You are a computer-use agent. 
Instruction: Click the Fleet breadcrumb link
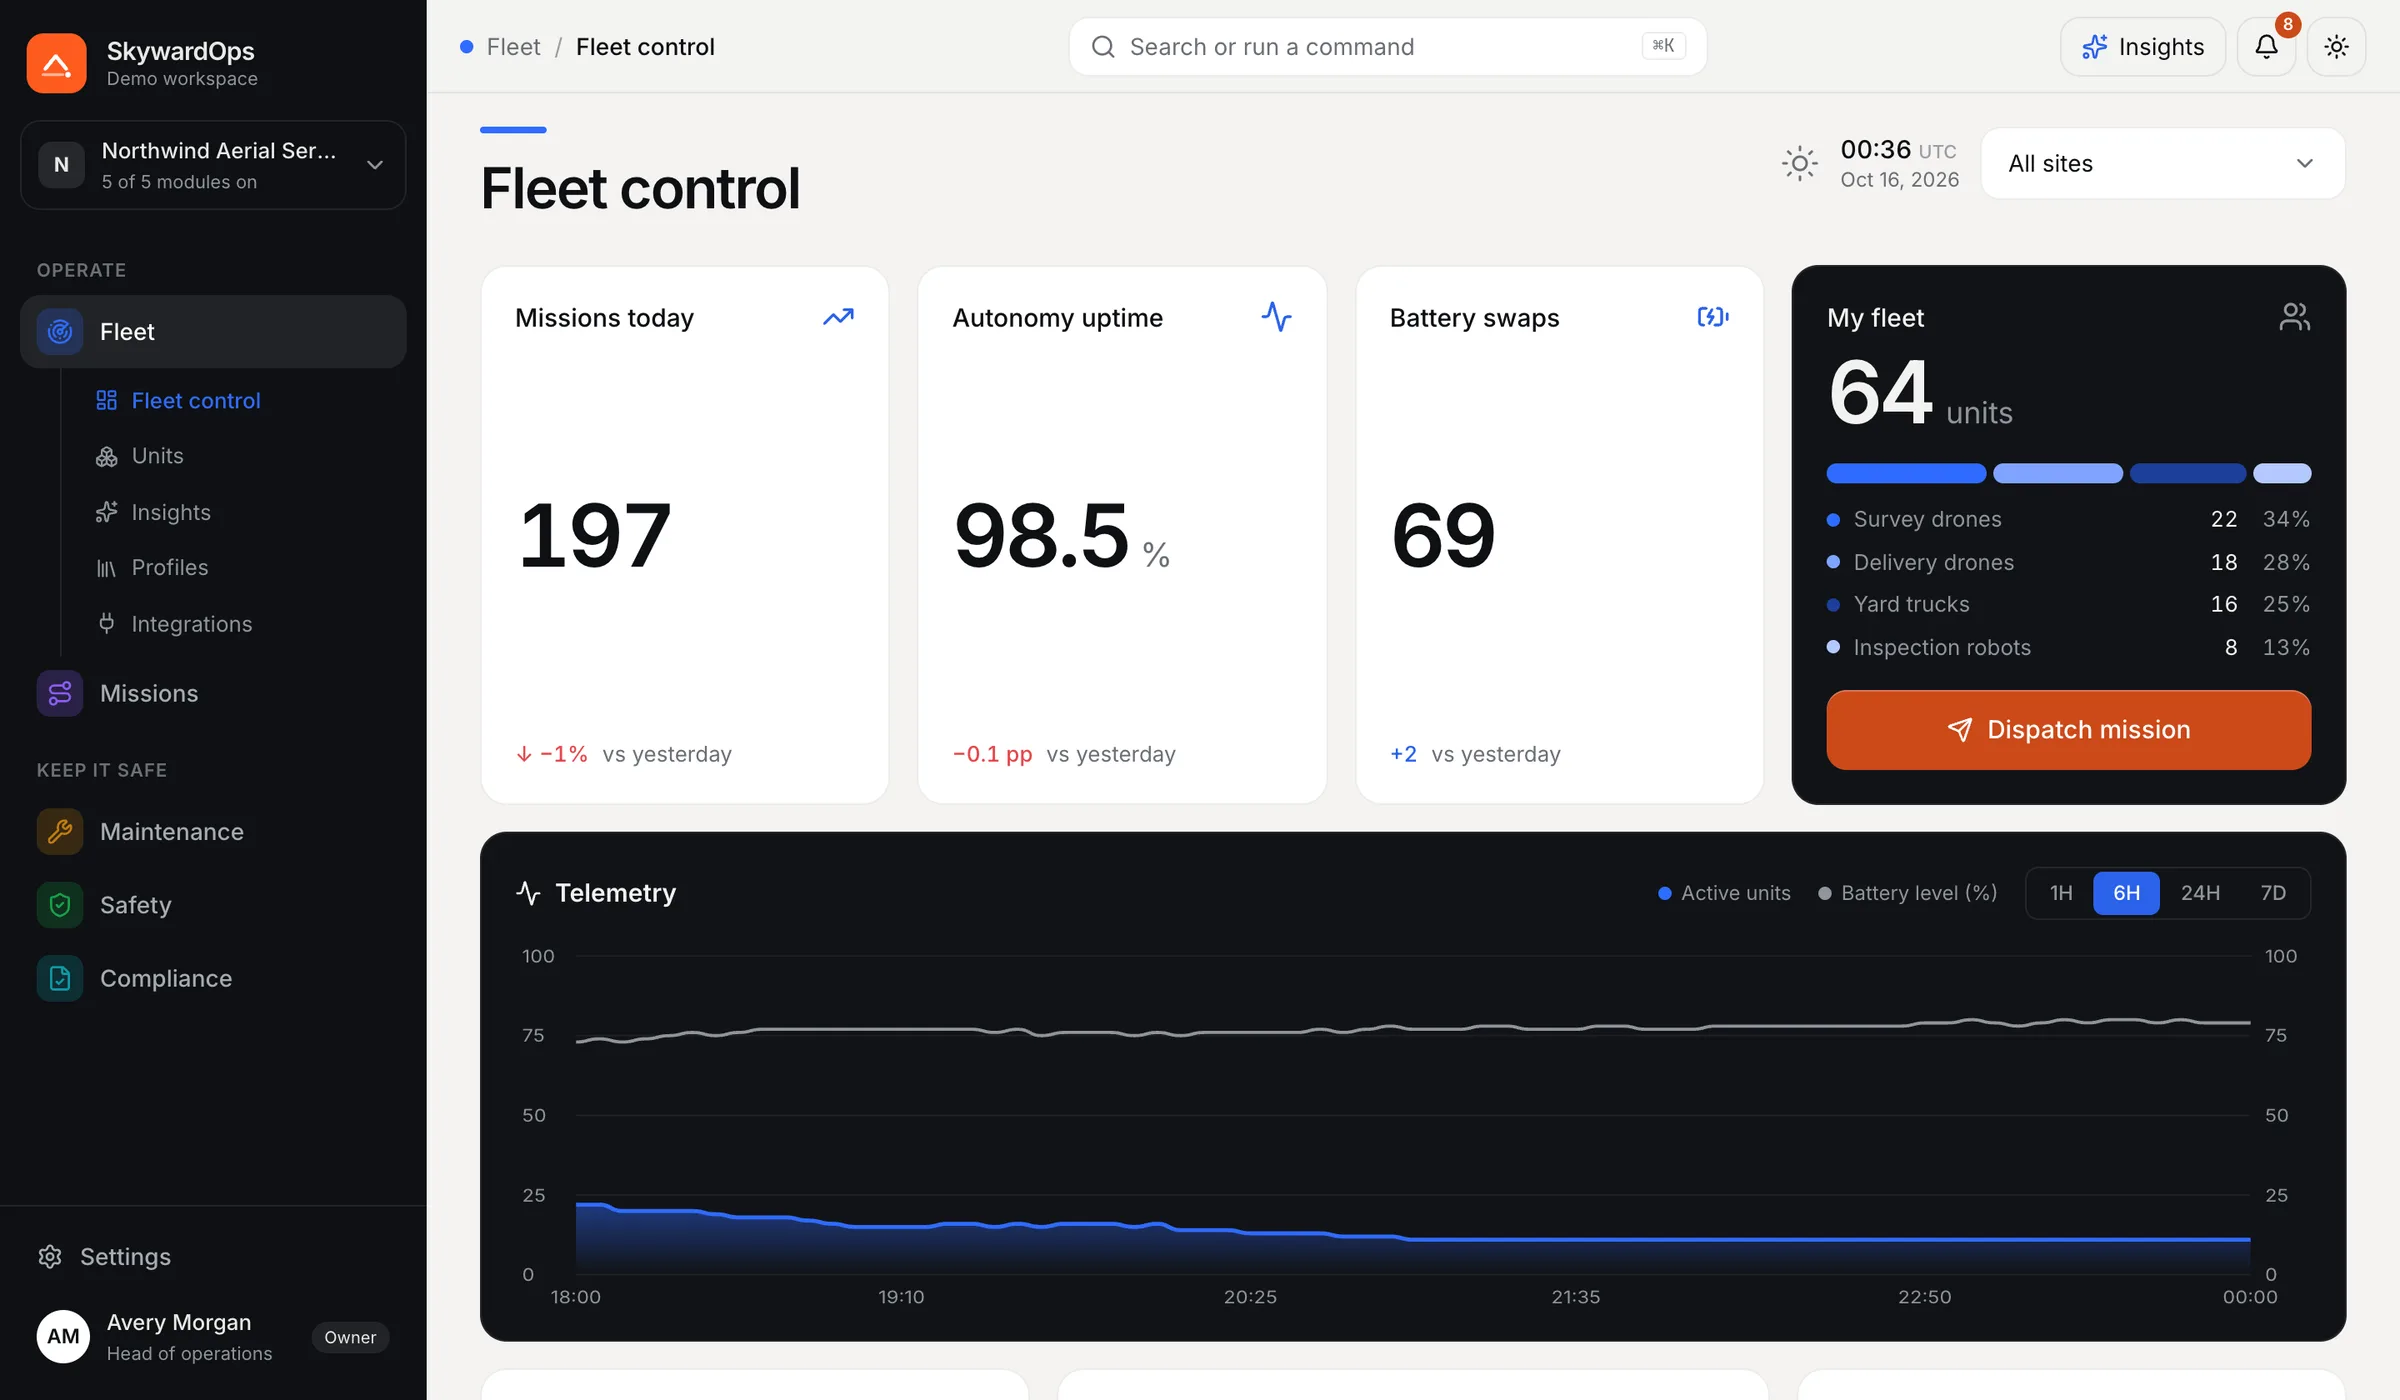tap(513, 46)
